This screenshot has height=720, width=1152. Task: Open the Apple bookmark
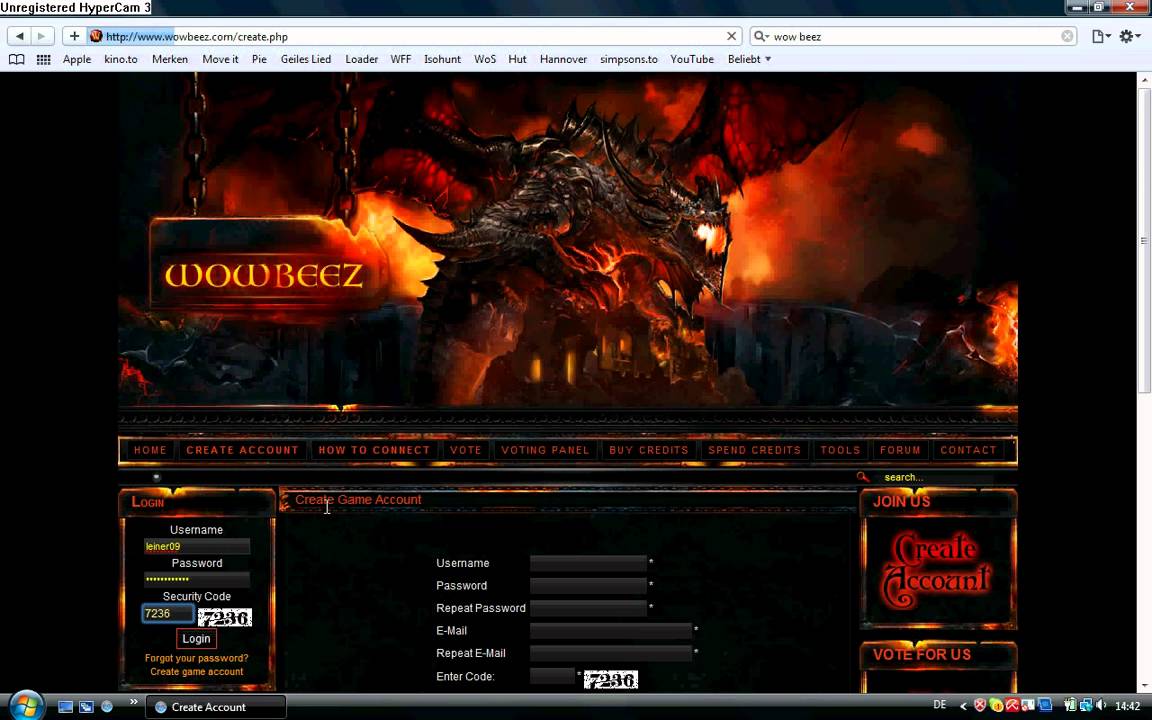pos(77,60)
